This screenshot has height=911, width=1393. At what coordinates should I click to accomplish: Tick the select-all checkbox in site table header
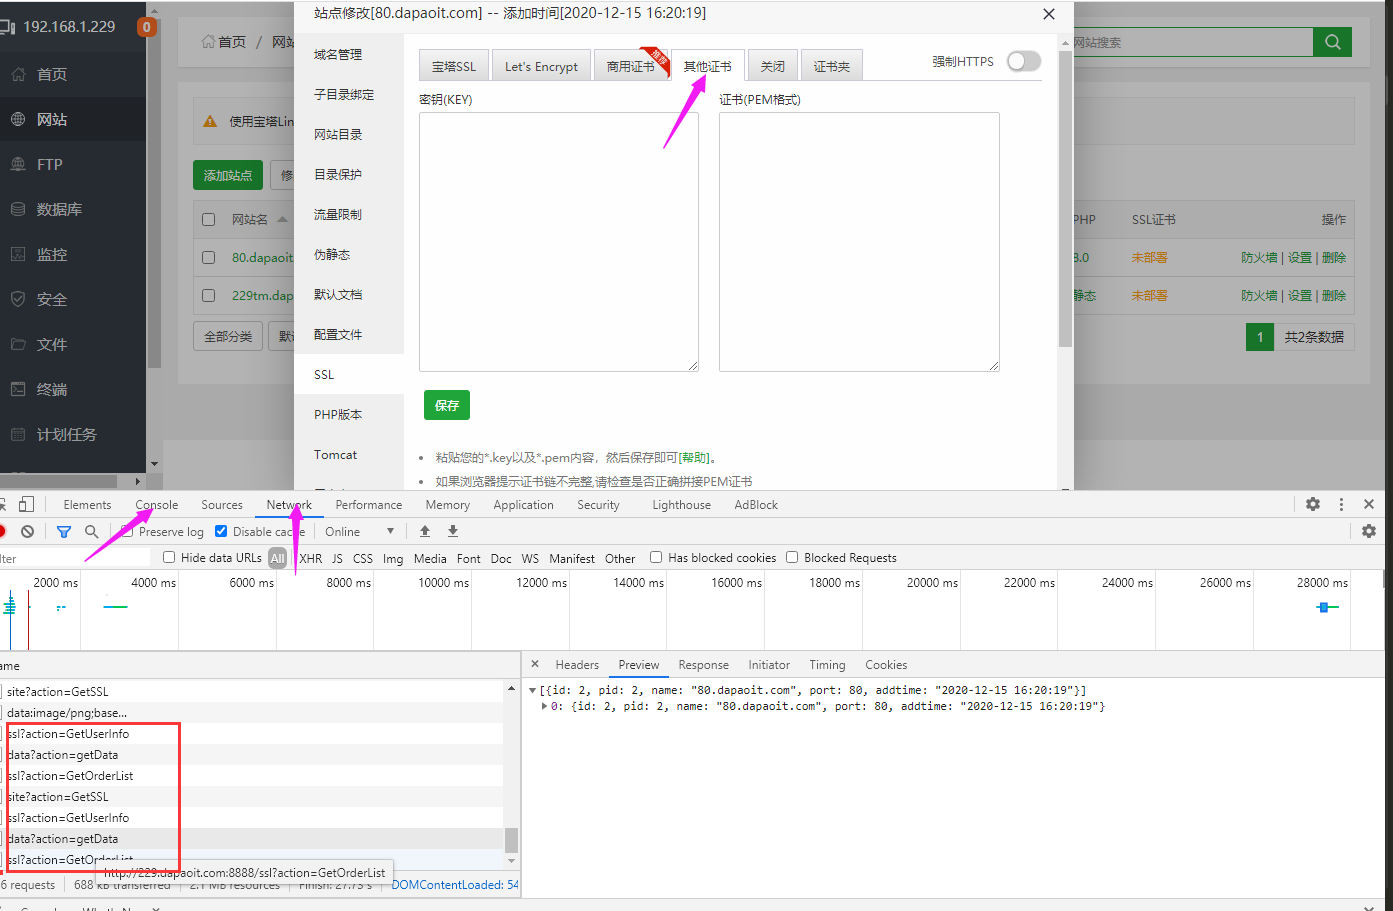209,219
